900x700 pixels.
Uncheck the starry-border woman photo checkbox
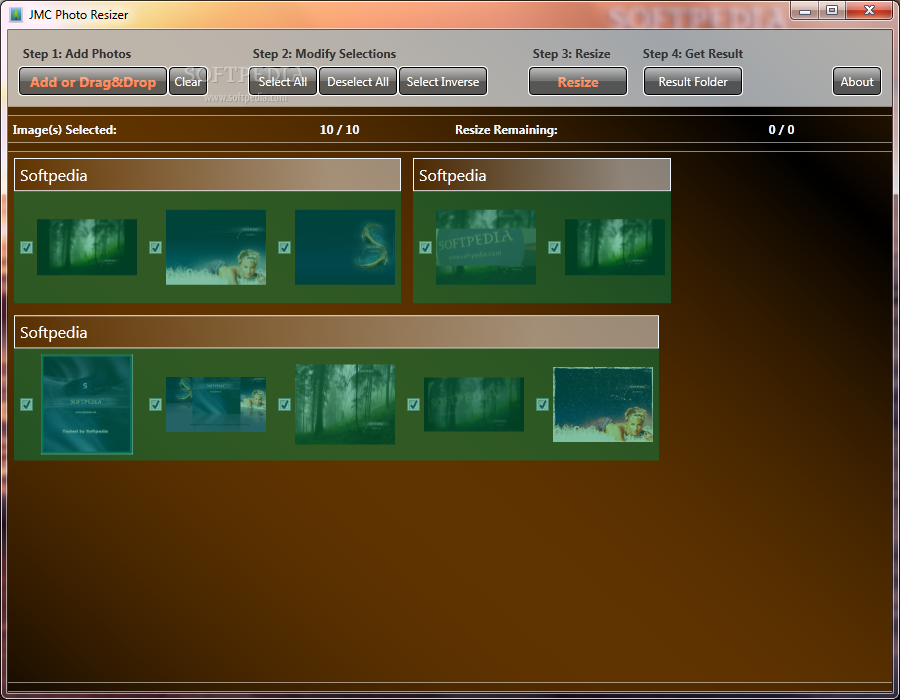click(542, 405)
